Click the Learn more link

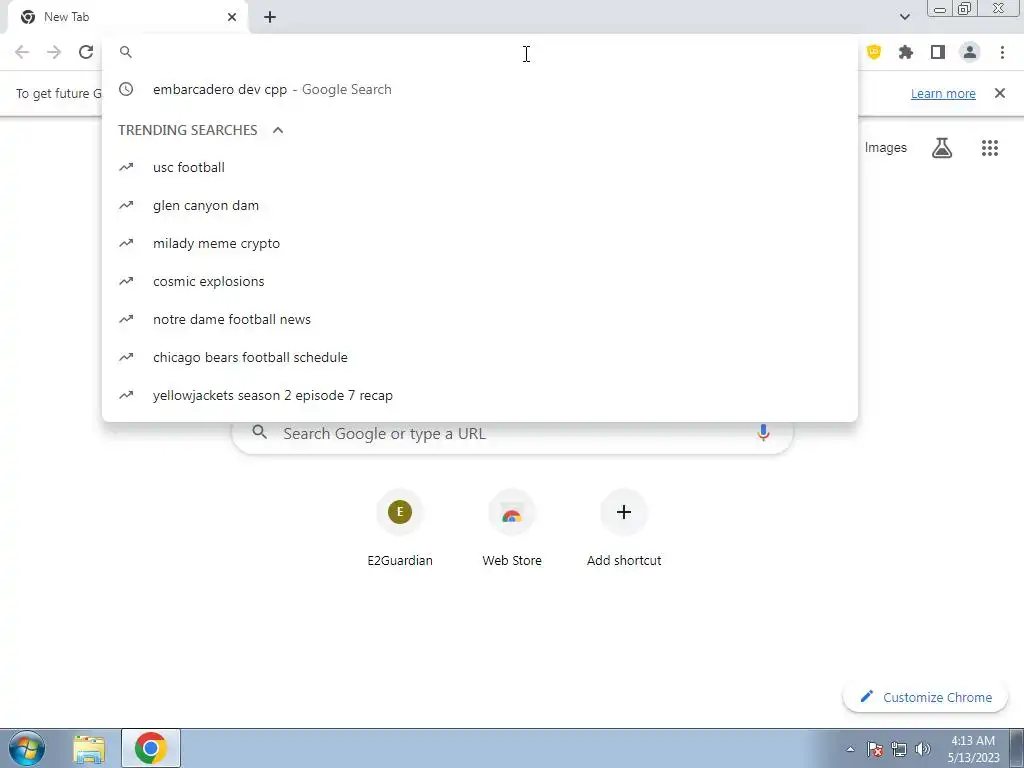(943, 93)
